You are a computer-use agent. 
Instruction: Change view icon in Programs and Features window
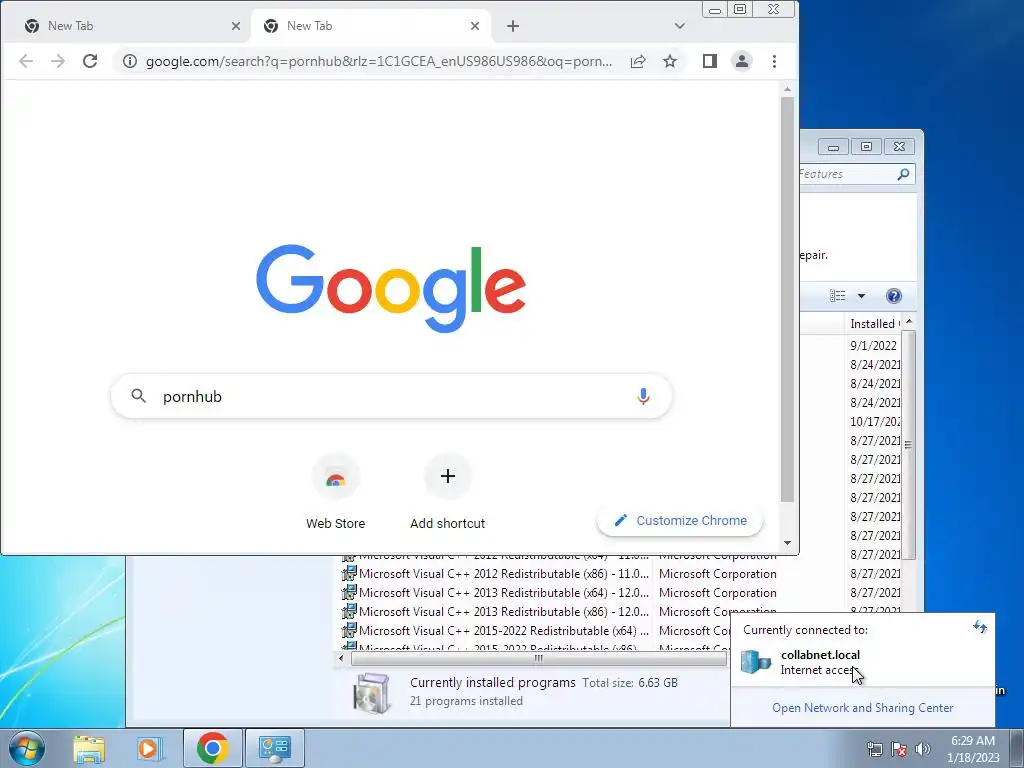[838, 296]
